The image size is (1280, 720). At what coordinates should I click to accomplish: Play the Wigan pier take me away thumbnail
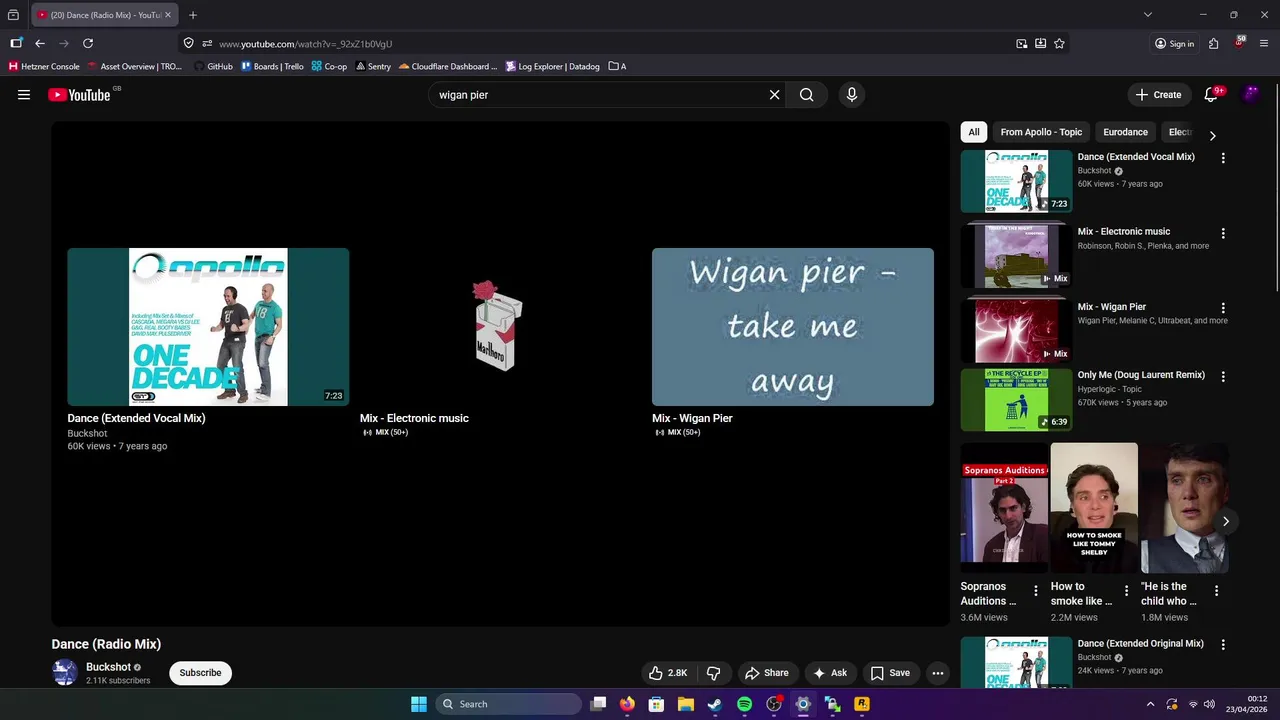click(793, 327)
